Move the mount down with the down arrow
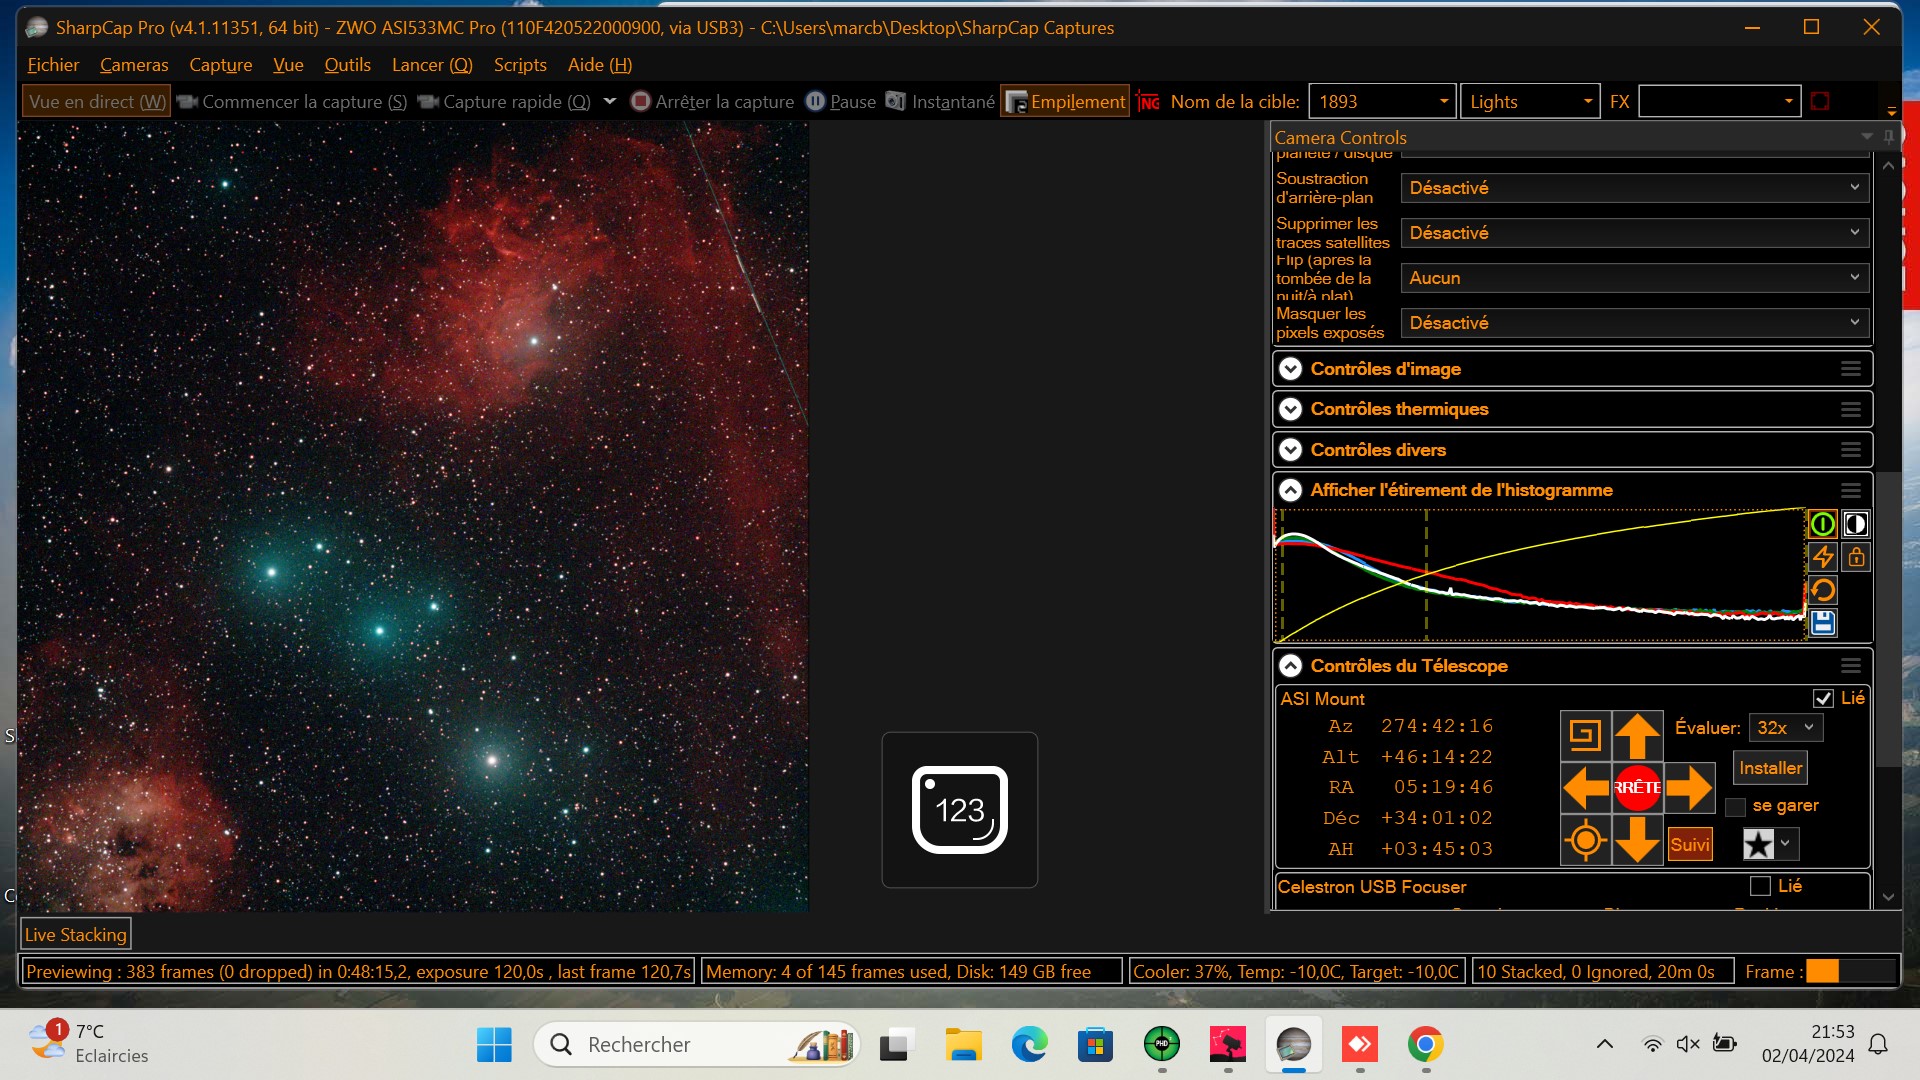 (x=1637, y=840)
